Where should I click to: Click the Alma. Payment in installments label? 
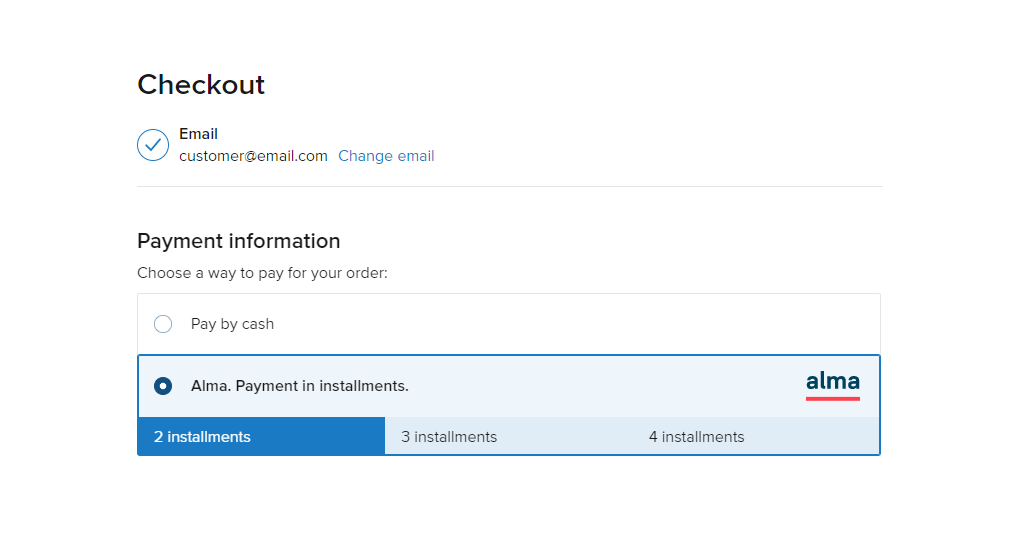[300, 386]
